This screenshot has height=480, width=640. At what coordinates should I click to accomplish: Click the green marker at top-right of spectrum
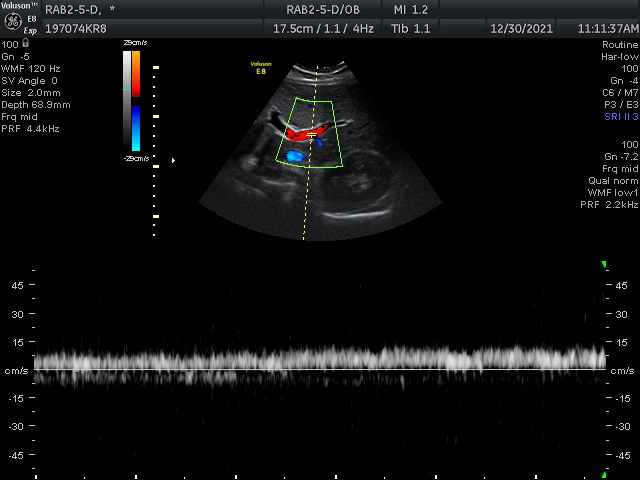[x=604, y=265]
